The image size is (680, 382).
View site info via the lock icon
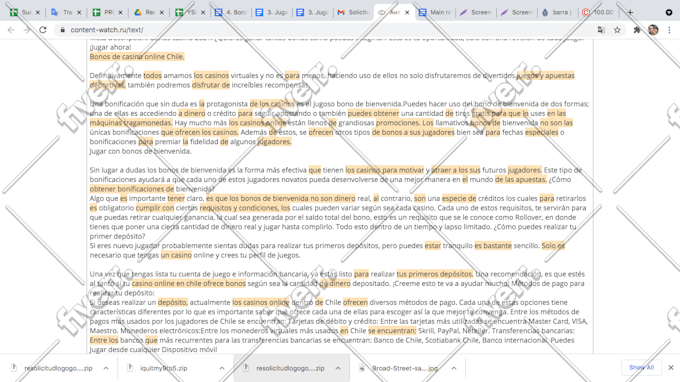62,30
